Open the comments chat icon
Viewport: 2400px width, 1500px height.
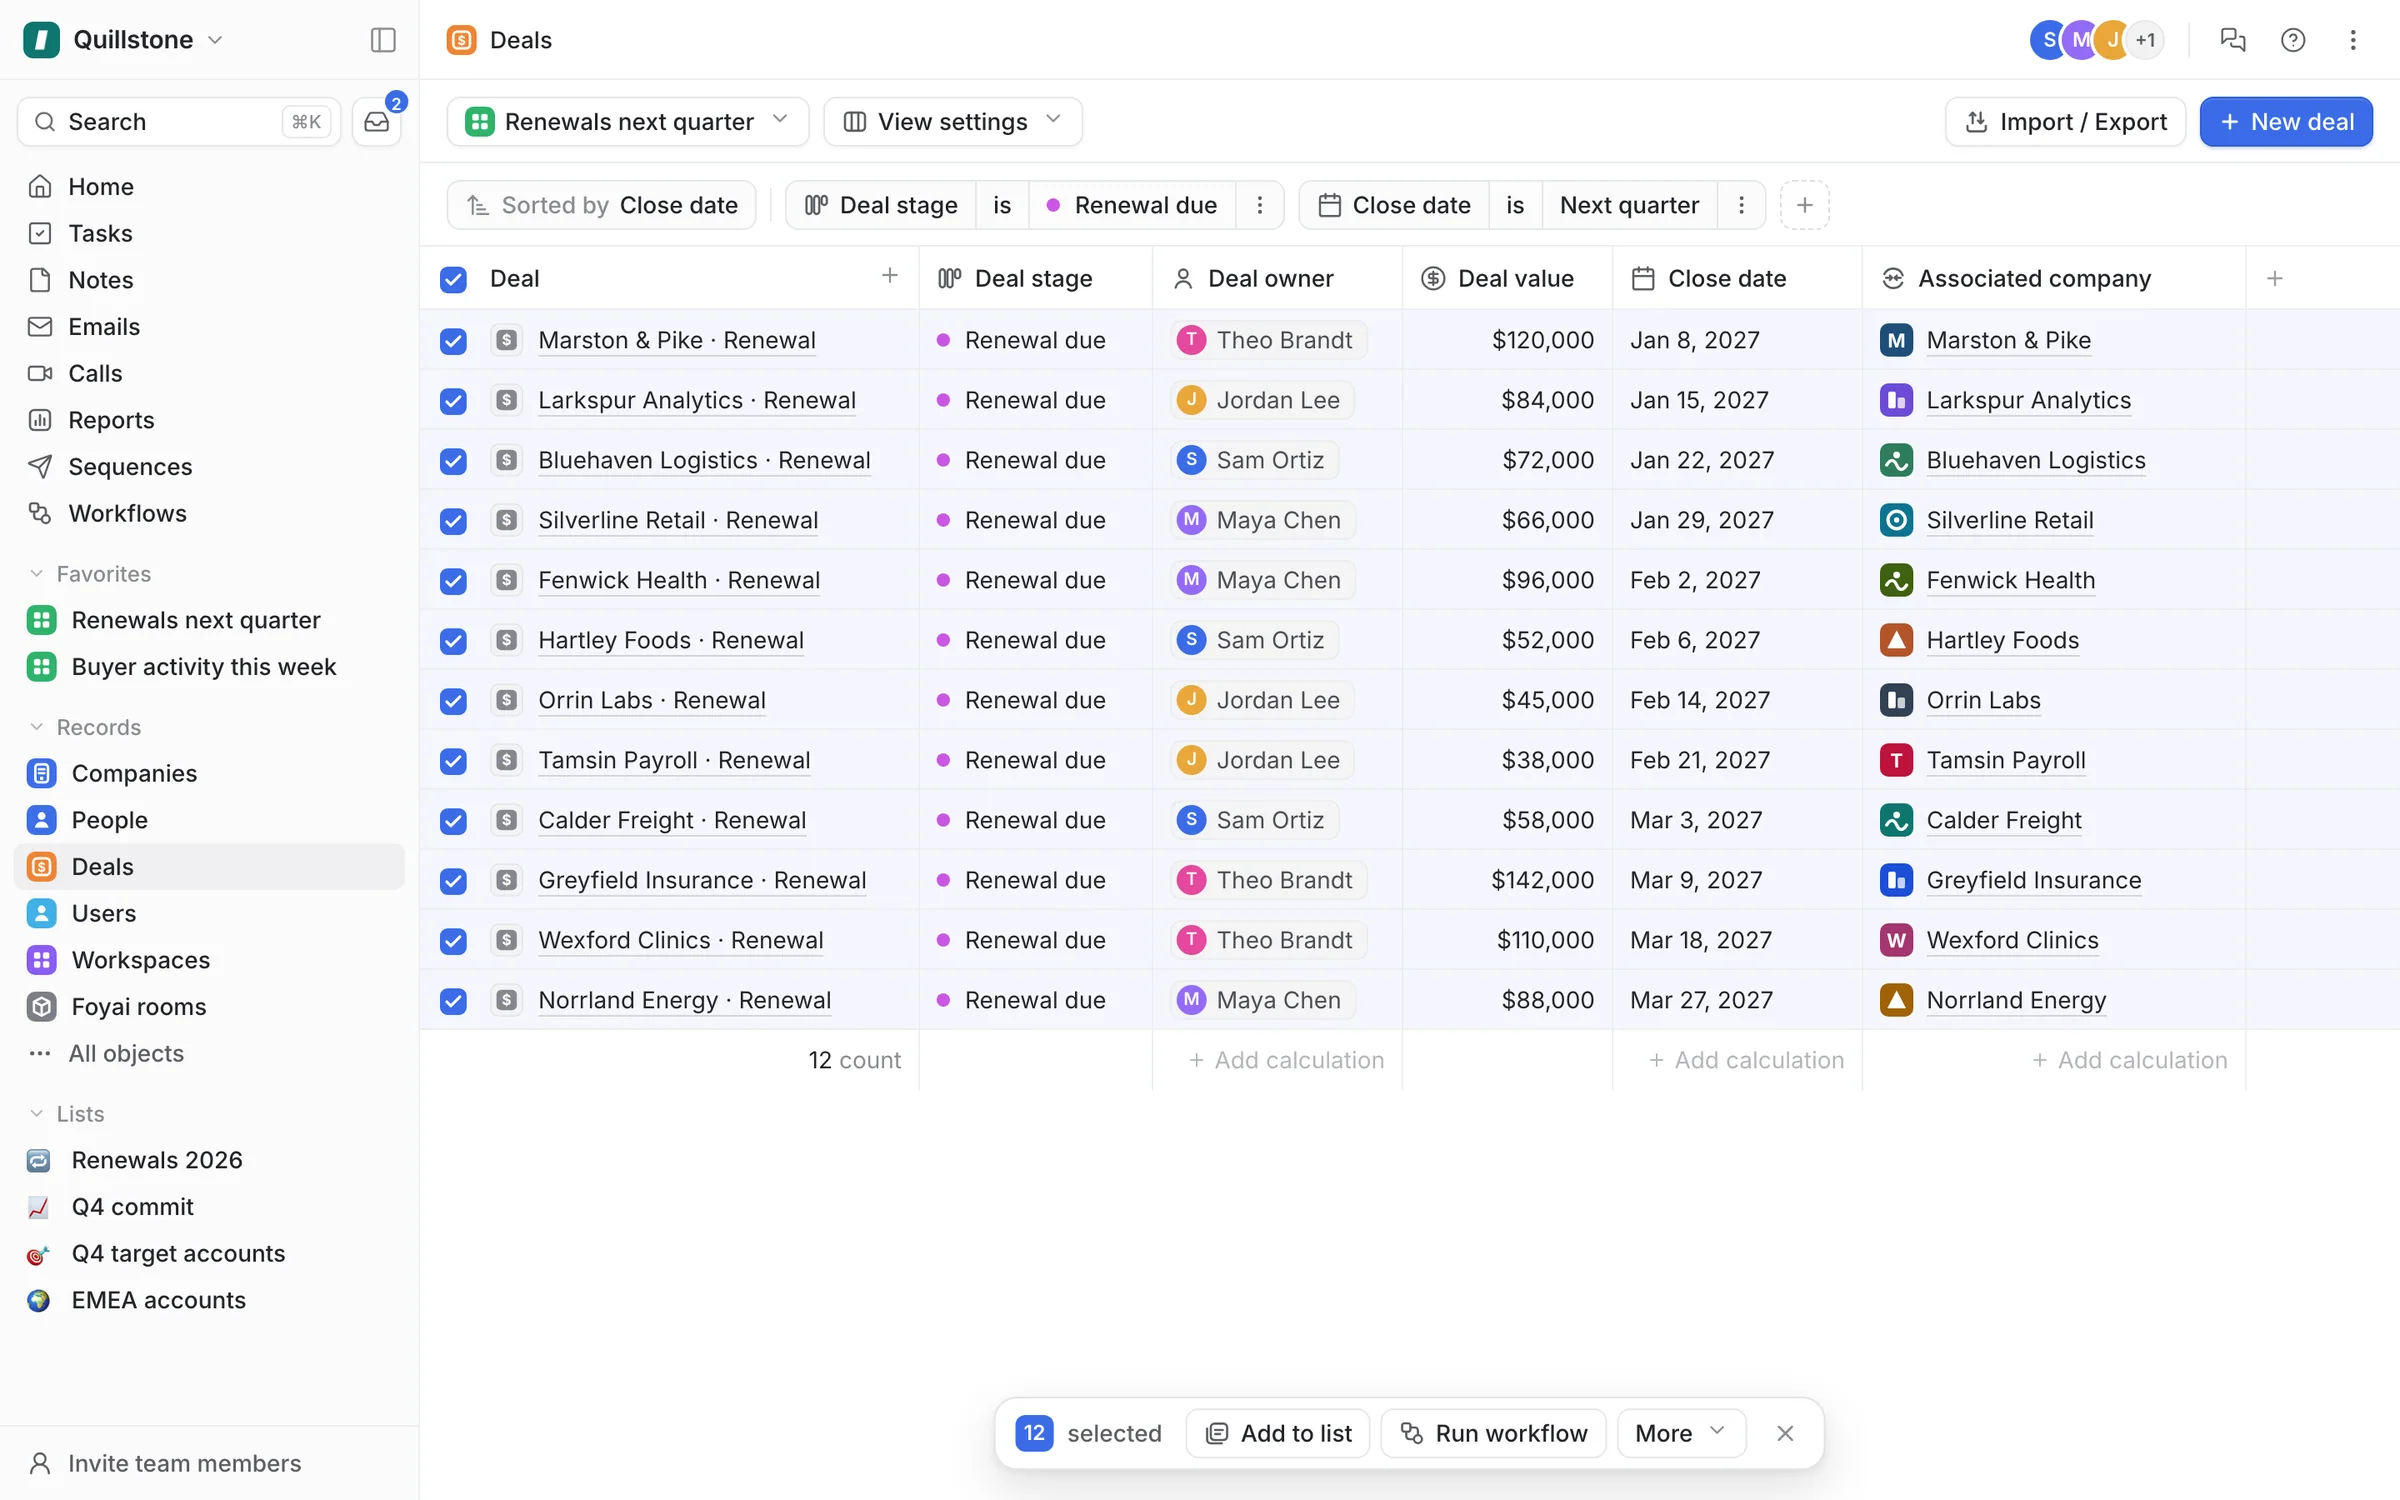pos(2233,40)
